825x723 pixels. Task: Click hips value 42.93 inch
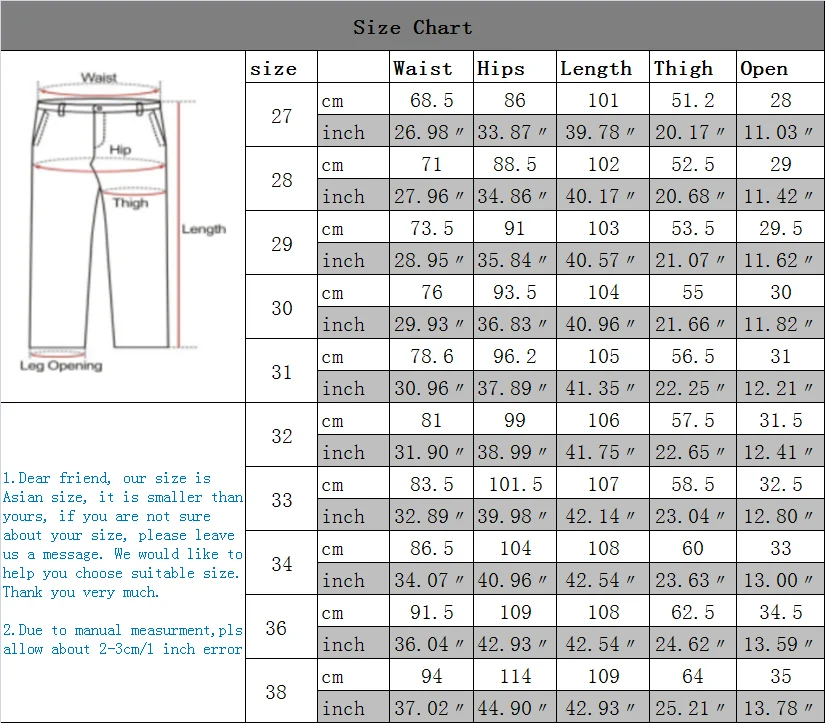pos(512,644)
